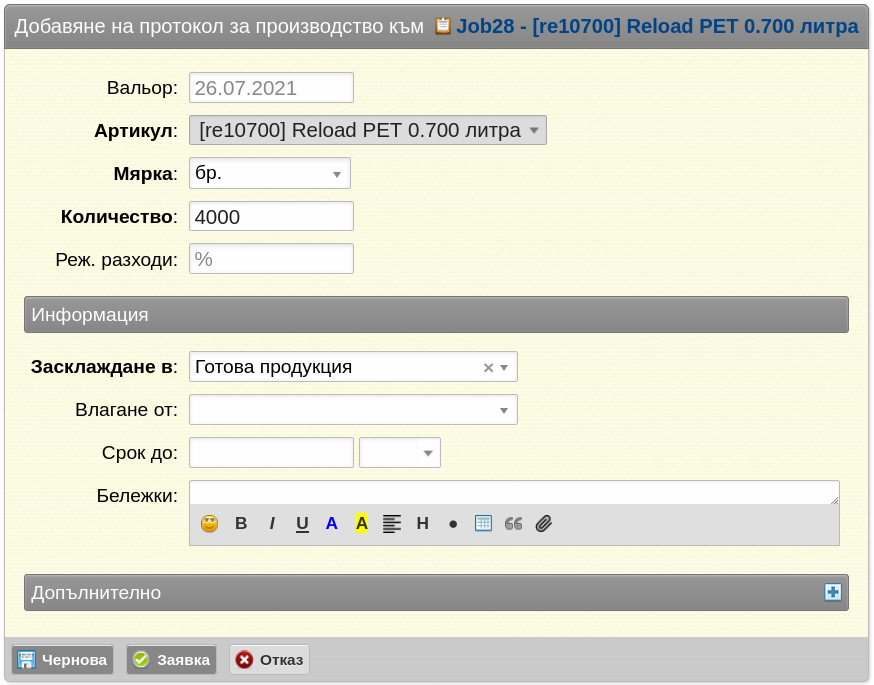The image size is (874, 685).
Task: Insert quote block in notes
Action: (x=513, y=524)
